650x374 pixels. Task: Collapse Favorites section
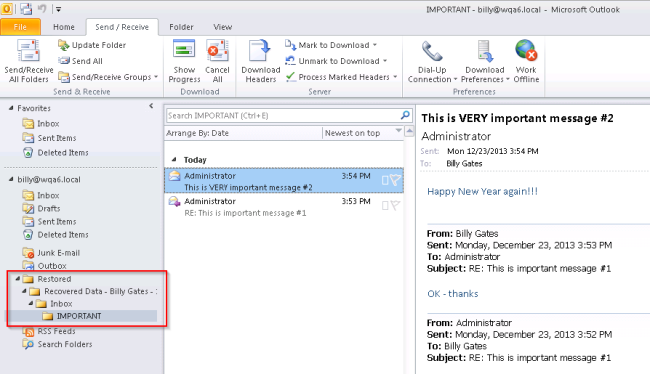tap(11, 108)
